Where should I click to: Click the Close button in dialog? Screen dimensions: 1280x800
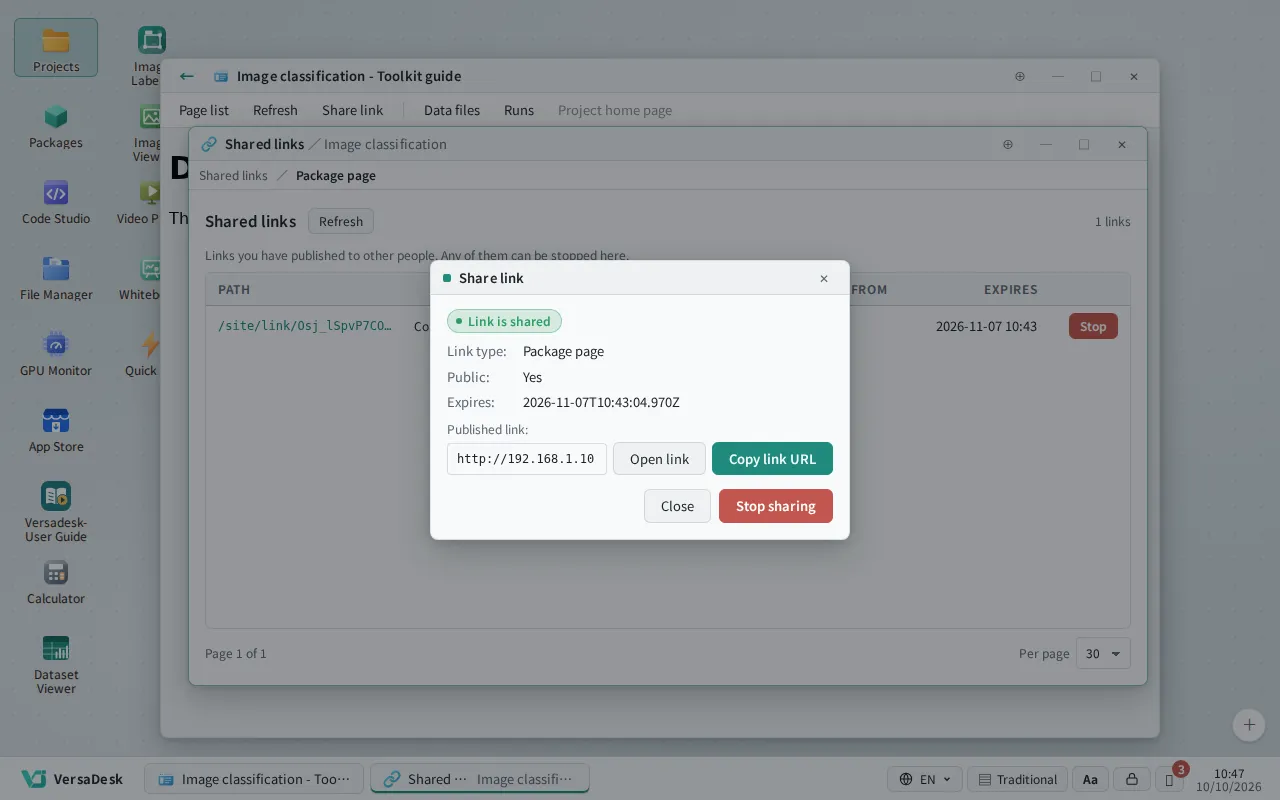tap(677, 506)
